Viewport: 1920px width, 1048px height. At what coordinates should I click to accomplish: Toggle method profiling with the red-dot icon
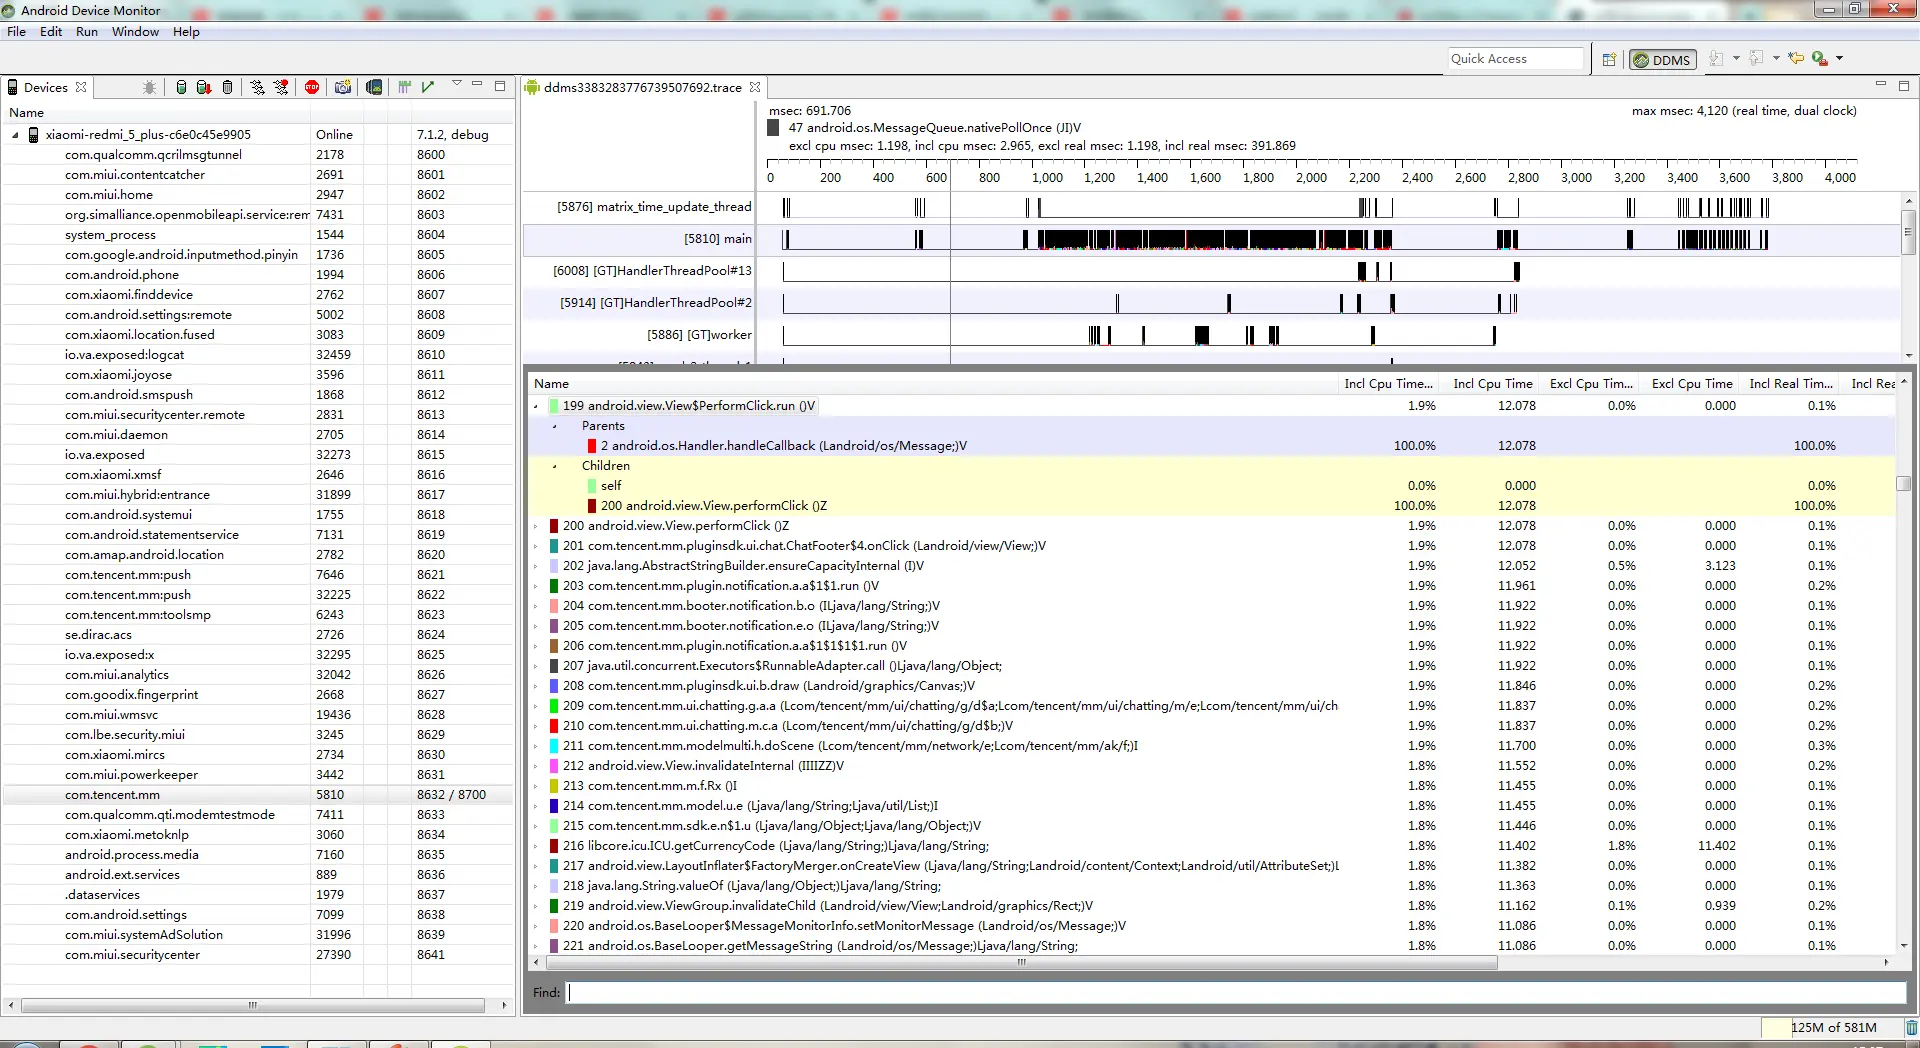pos(282,87)
